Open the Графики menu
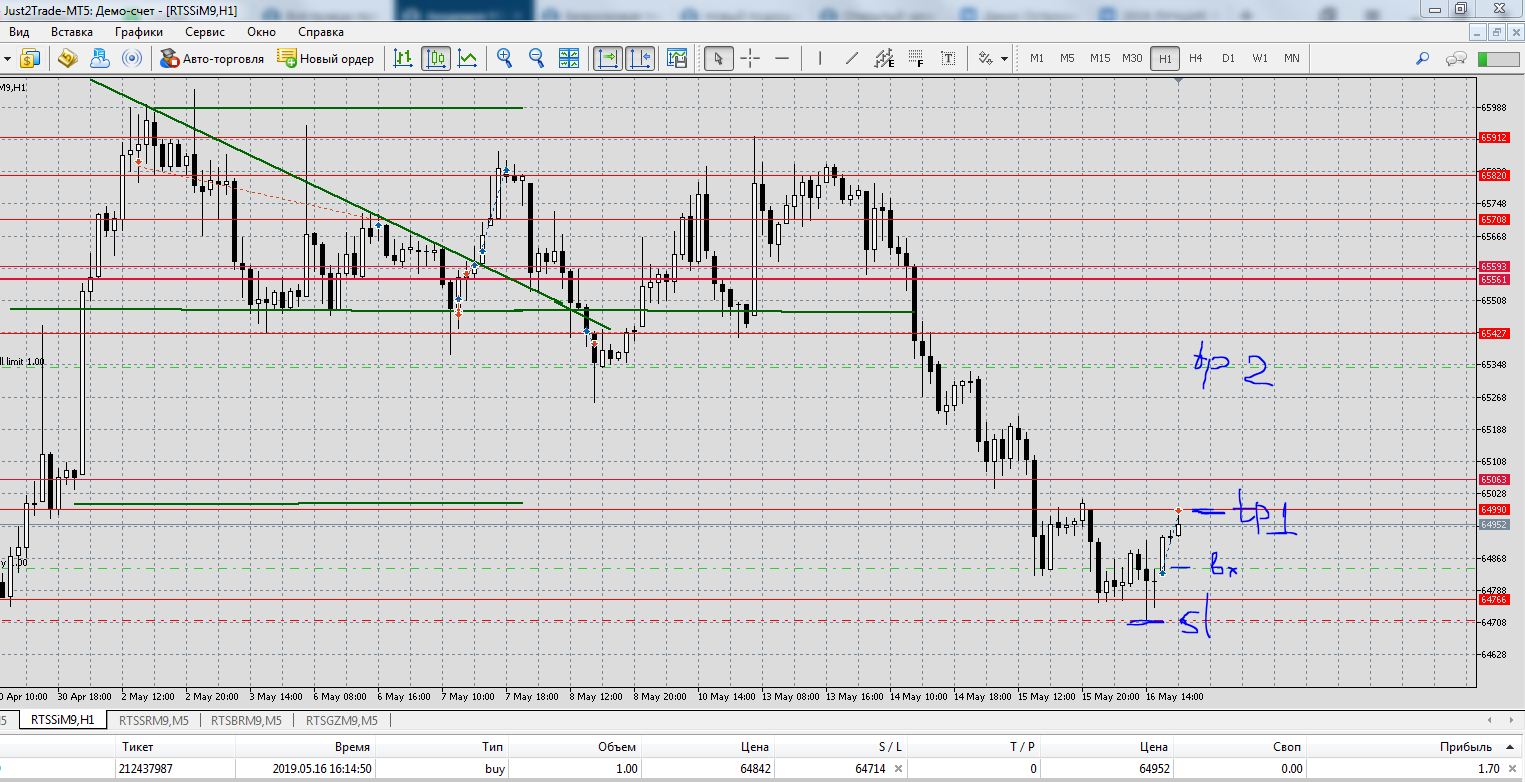The height and width of the screenshot is (782, 1525). click(139, 32)
